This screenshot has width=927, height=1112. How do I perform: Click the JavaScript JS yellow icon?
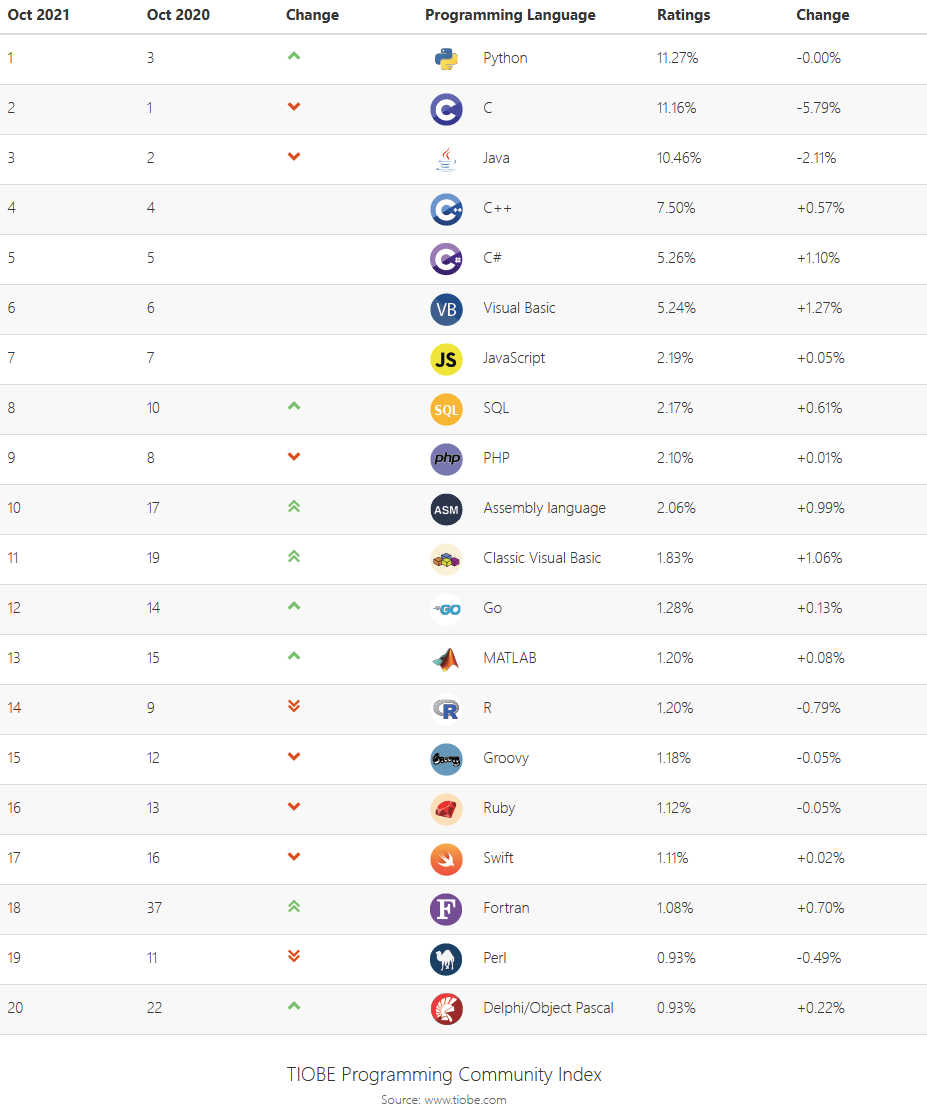[446, 358]
